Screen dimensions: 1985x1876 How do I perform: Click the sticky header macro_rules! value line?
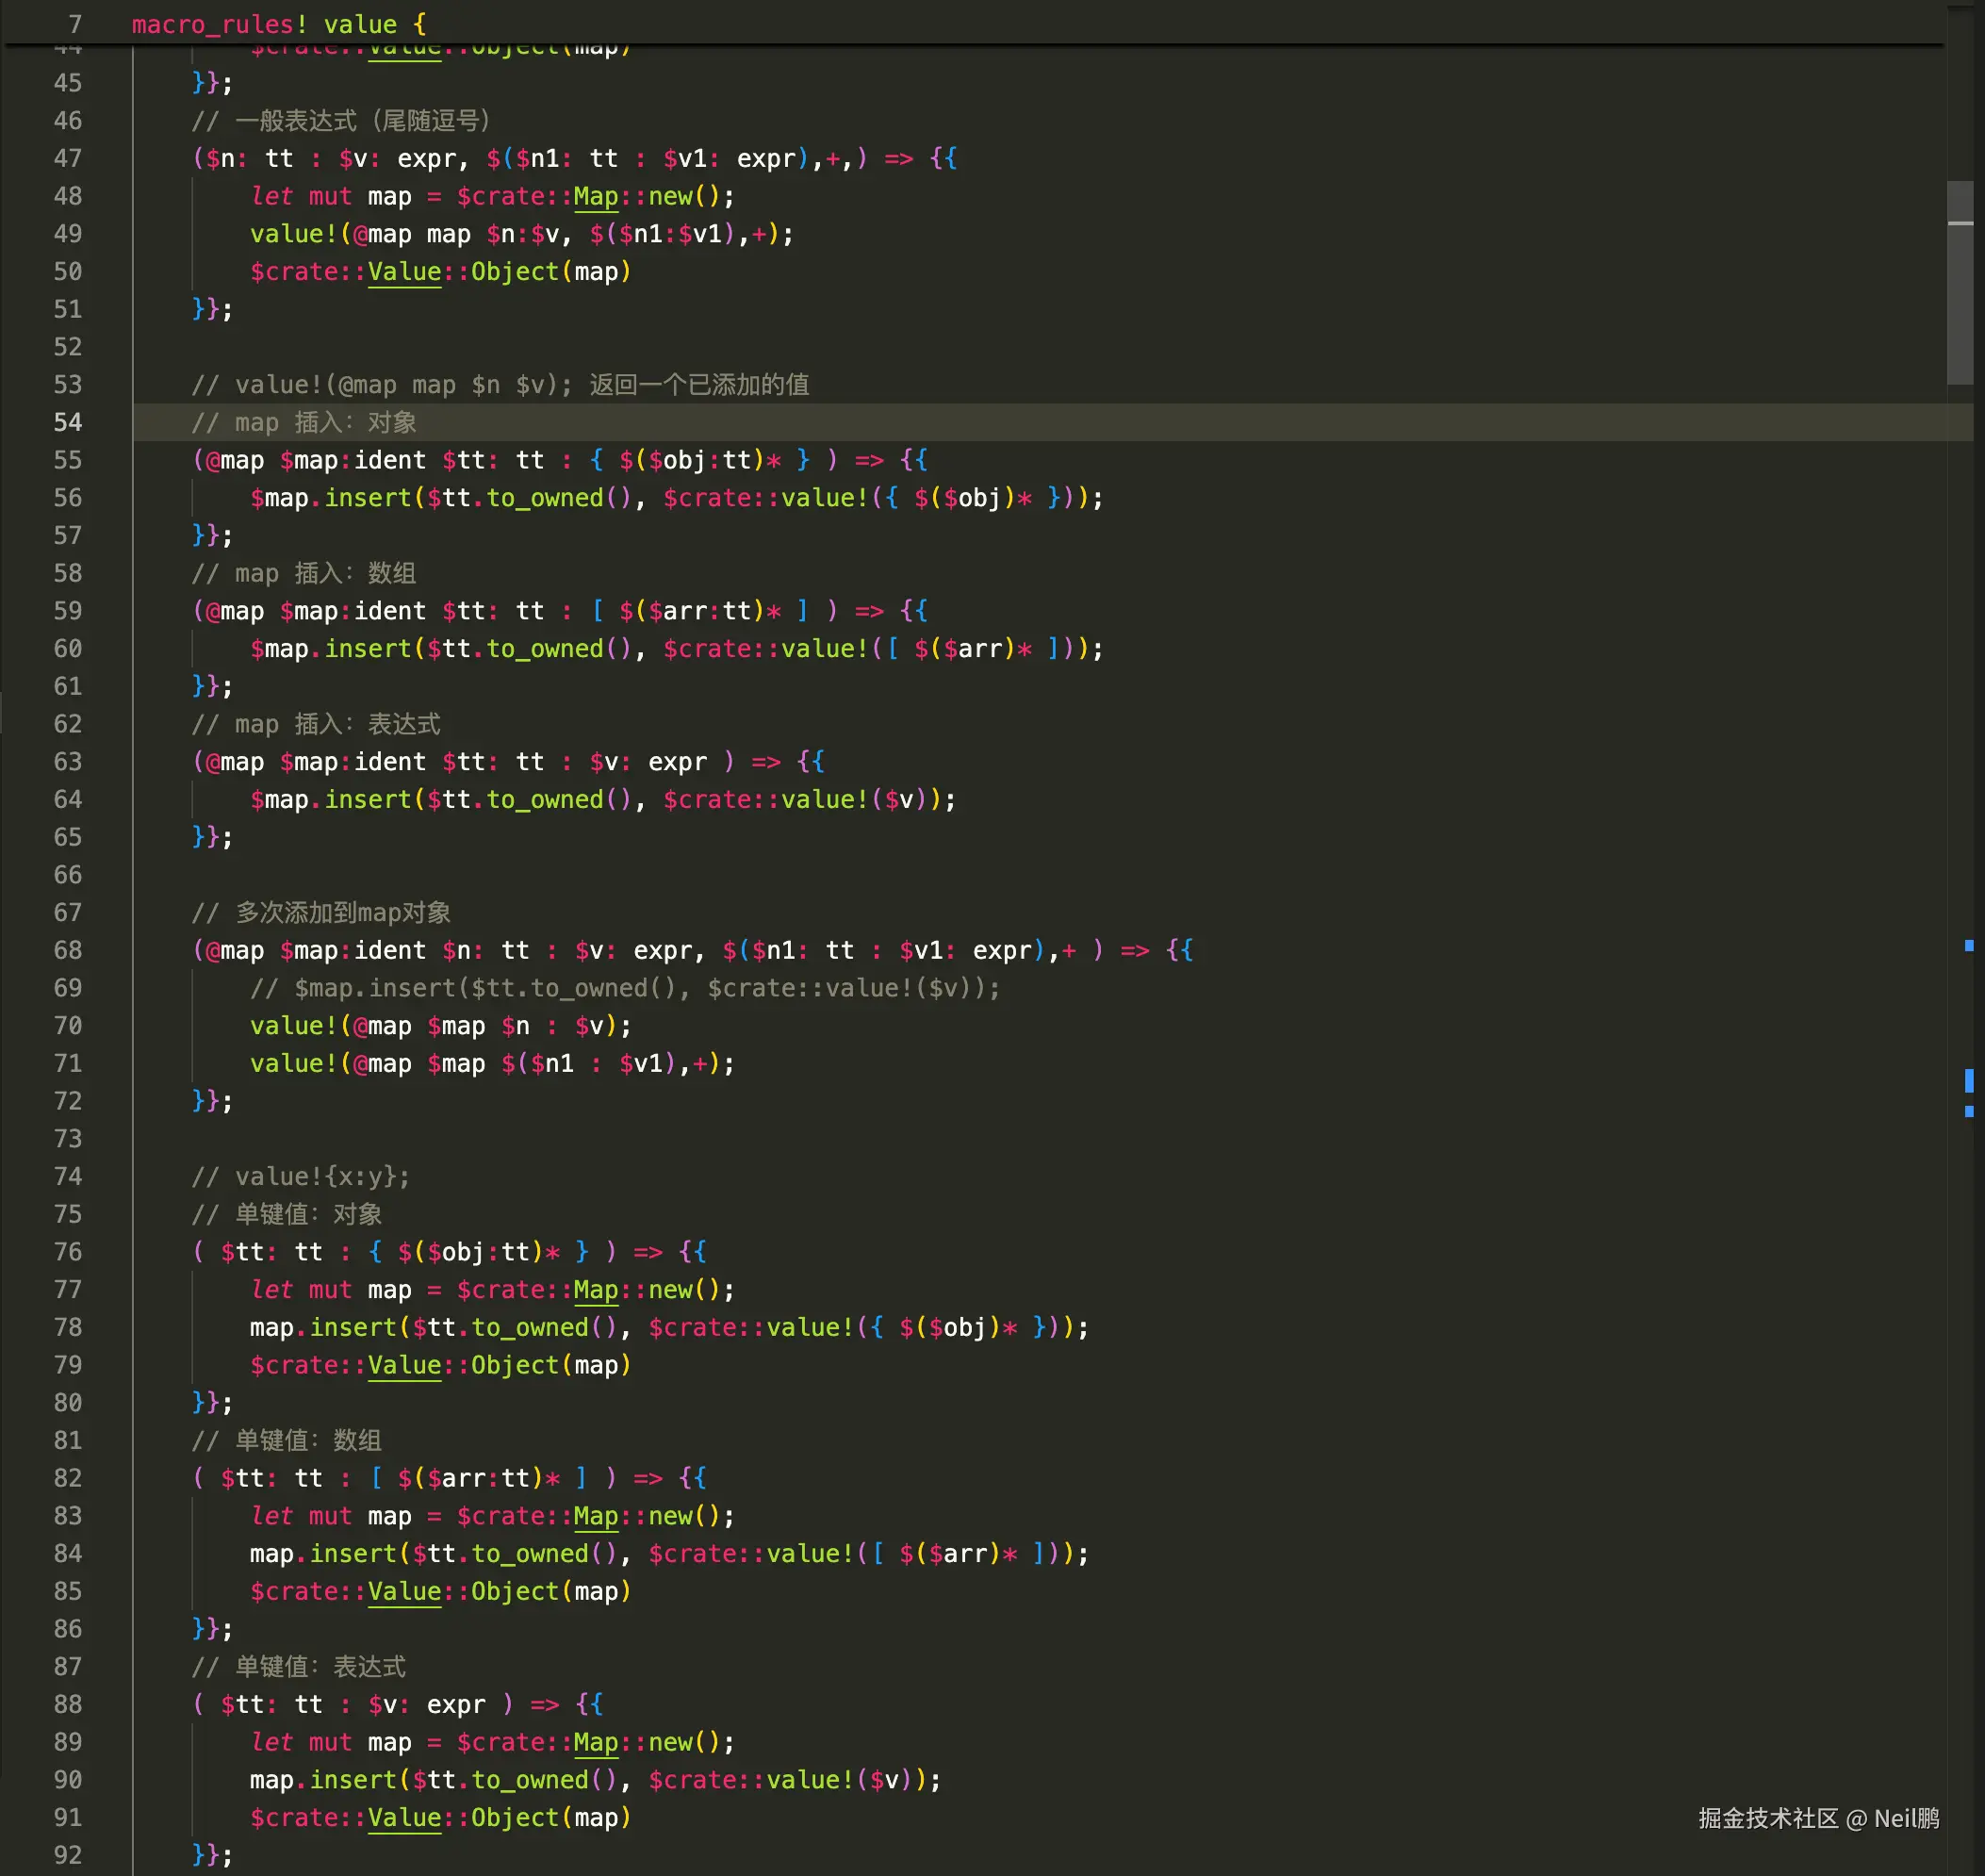click(279, 24)
